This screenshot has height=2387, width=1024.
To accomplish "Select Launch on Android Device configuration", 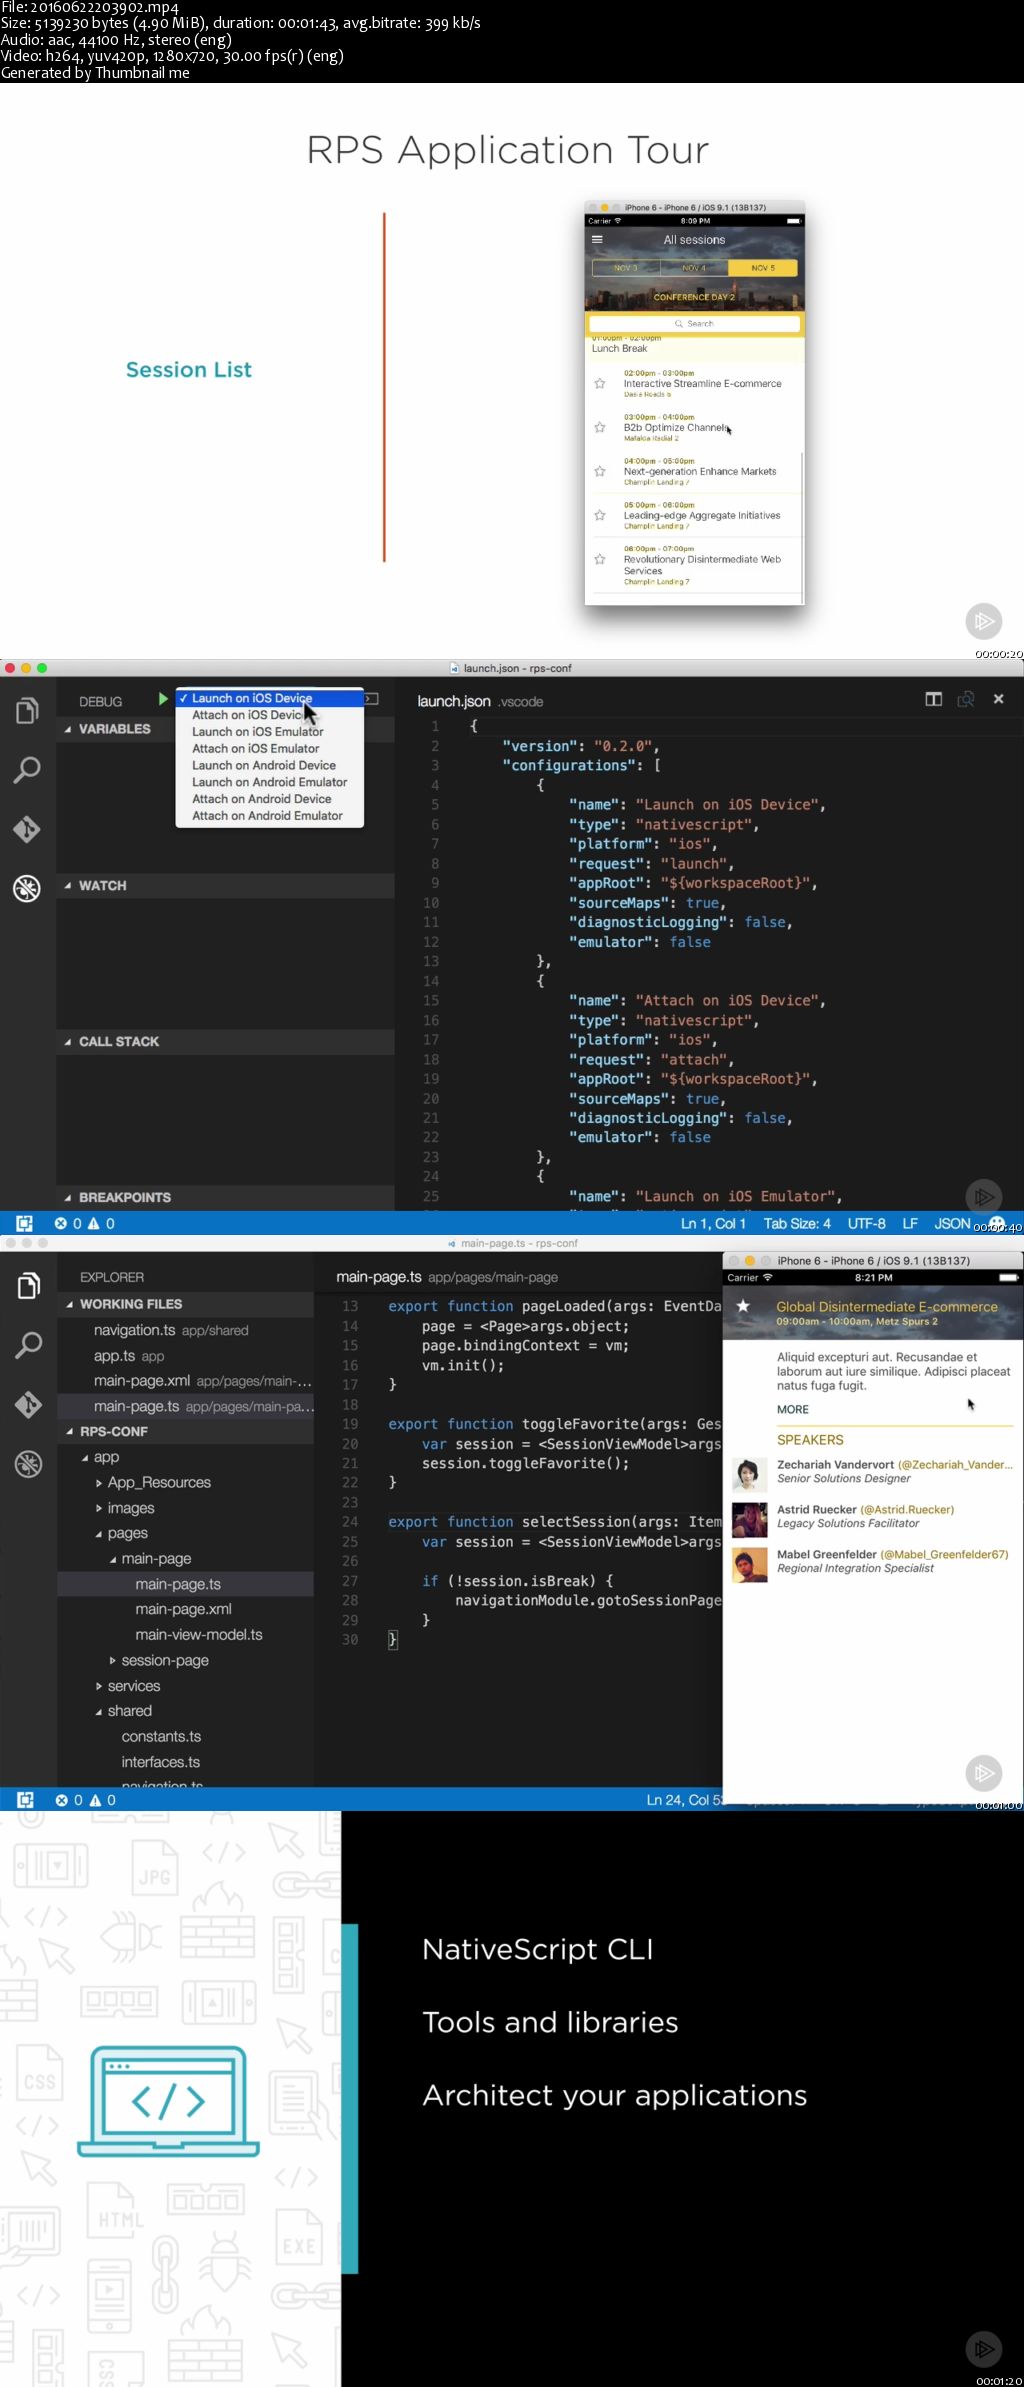I will (x=269, y=766).
